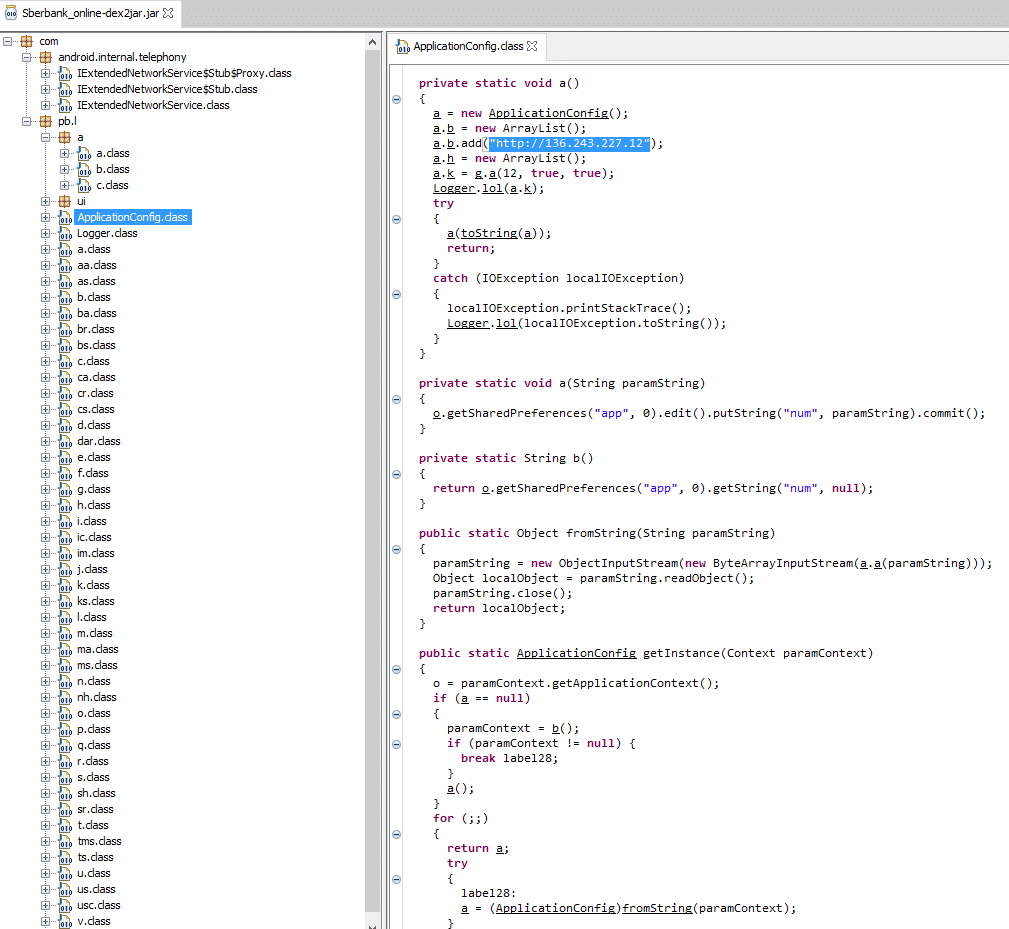Click the class icon of ic.class
Viewport: 1009px width, 929px height.
click(x=64, y=538)
